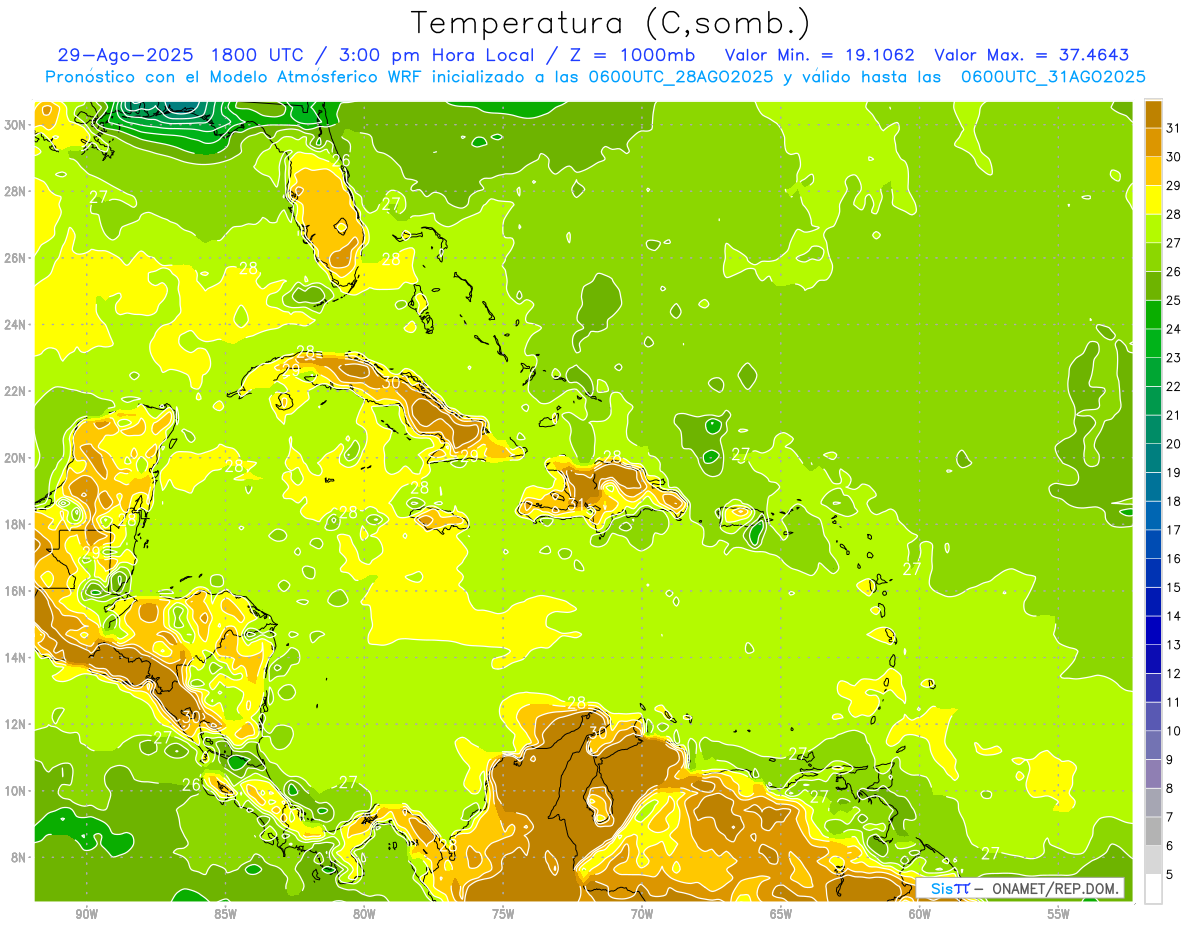Click the purple swatch between legend values 9 and 10

pos(1153,745)
